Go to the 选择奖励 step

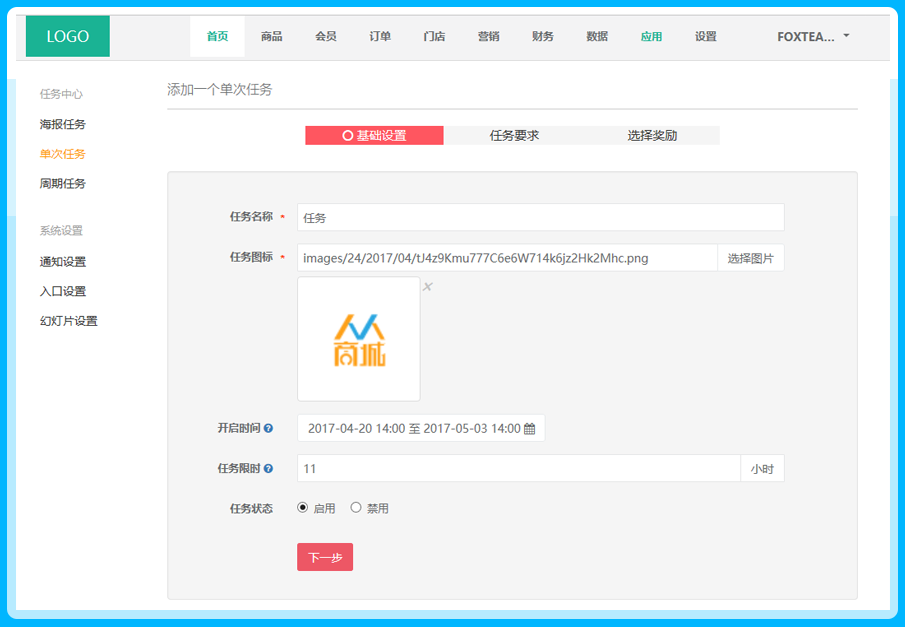coord(652,135)
